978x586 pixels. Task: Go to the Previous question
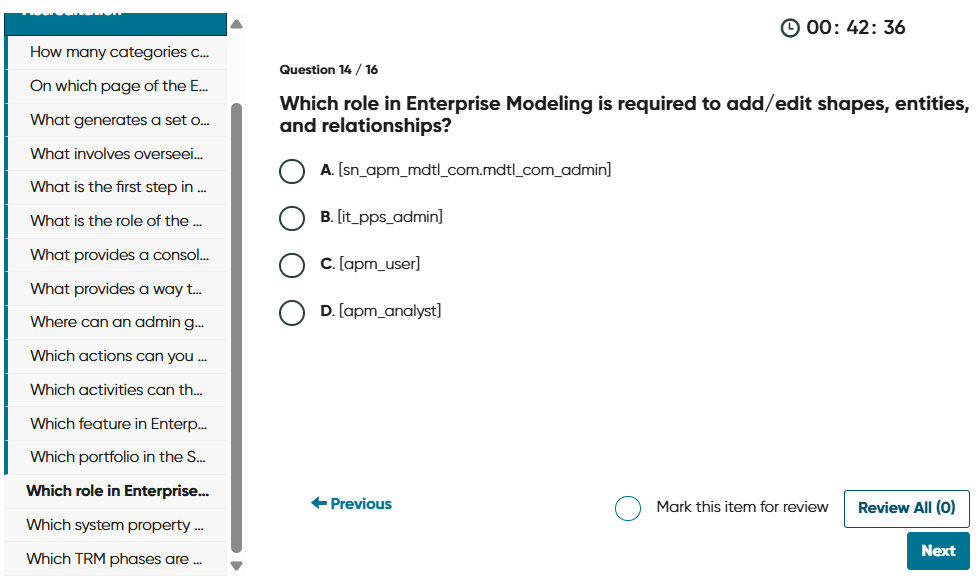[x=350, y=503]
